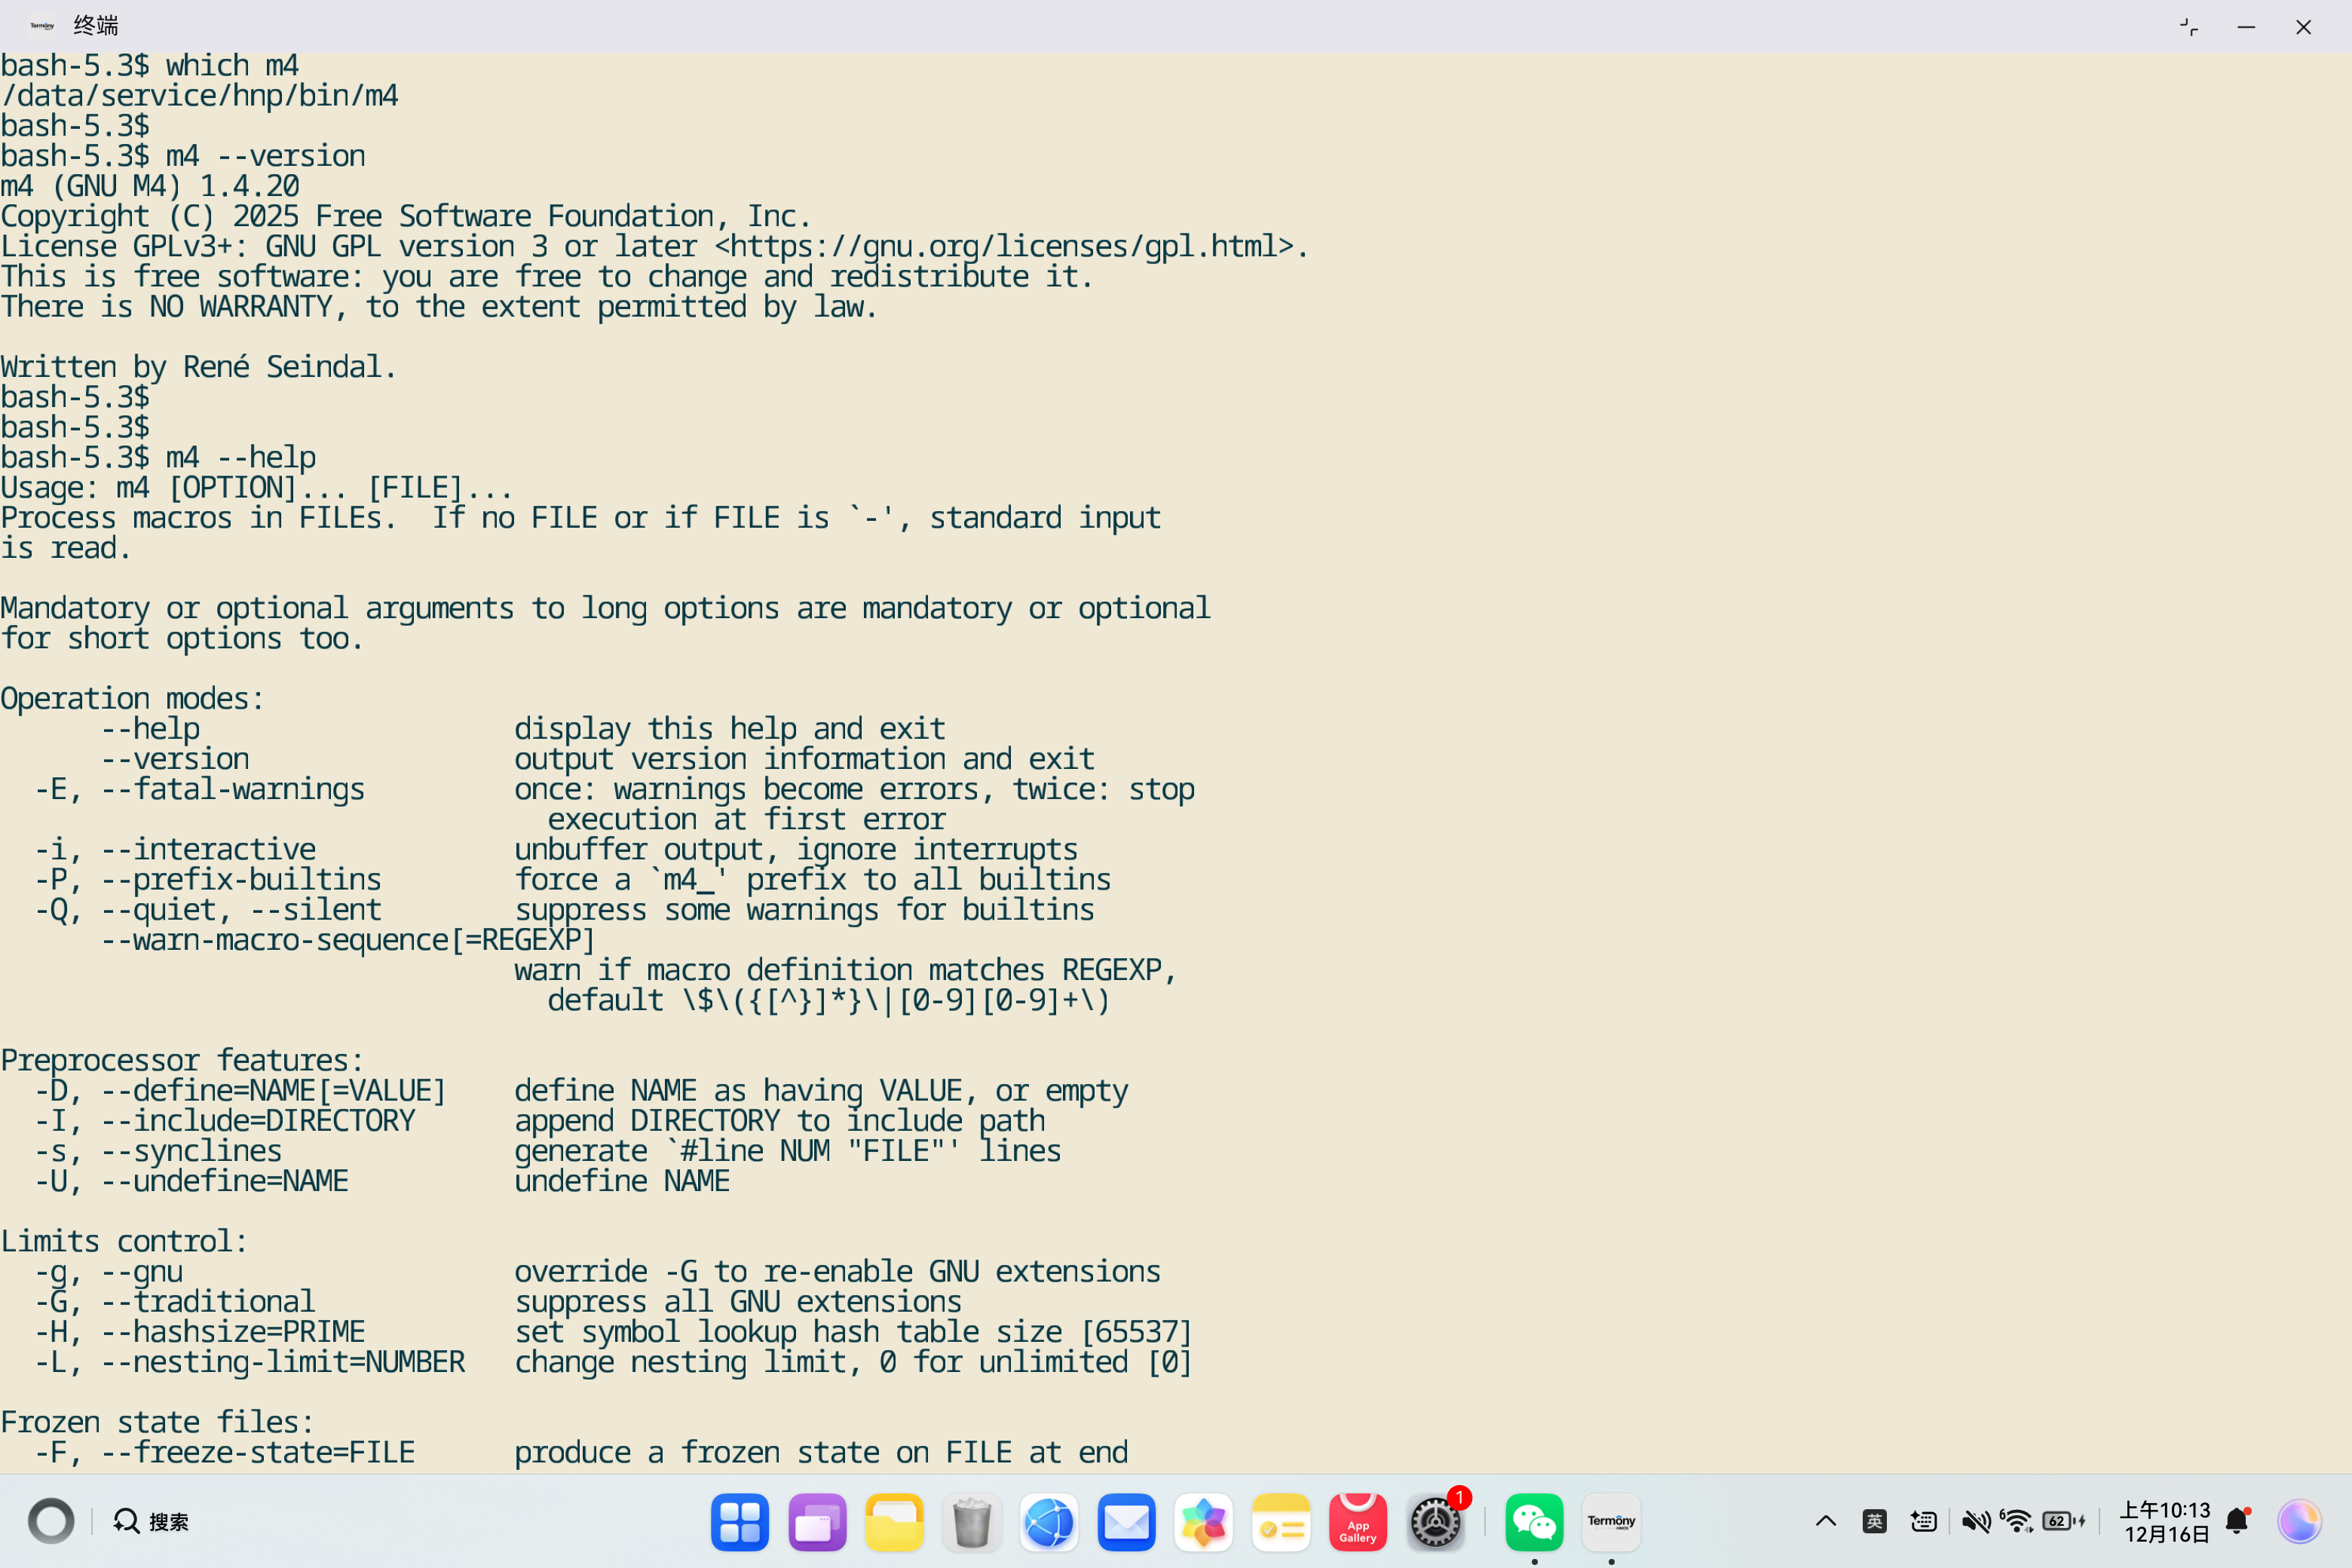Image resolution: width=2352 pixels, height=1568 pixels.
Task: Open the Trash bin
Action: click(971, 1522)
